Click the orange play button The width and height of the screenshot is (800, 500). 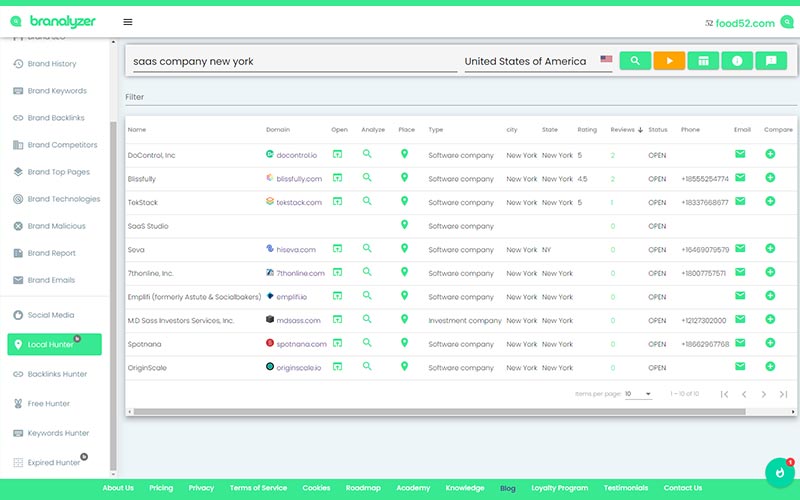tap(669, 61)
